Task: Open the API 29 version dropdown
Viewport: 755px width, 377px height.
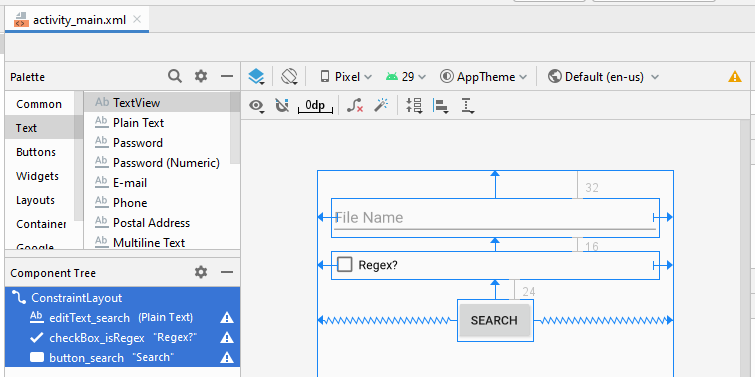Action: tap(406, 77)
